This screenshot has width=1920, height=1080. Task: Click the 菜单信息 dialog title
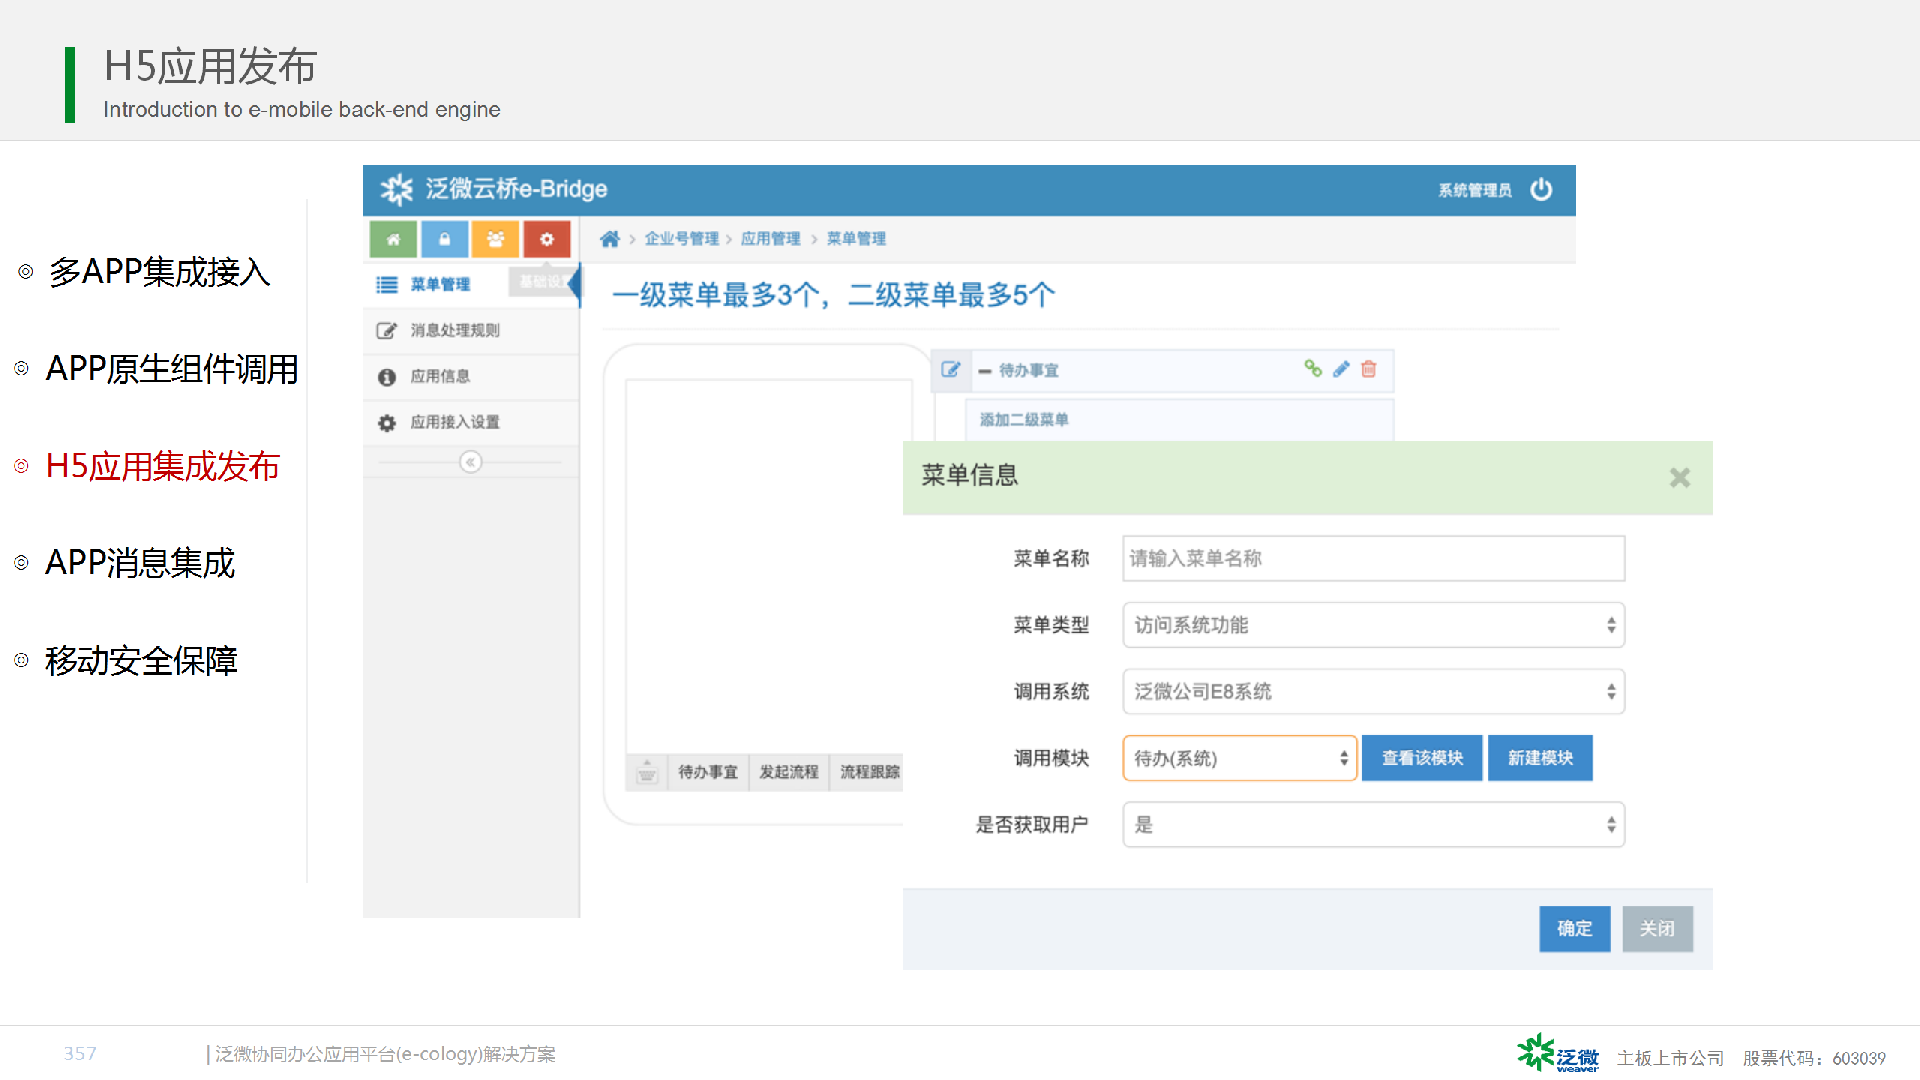(969, 475)
